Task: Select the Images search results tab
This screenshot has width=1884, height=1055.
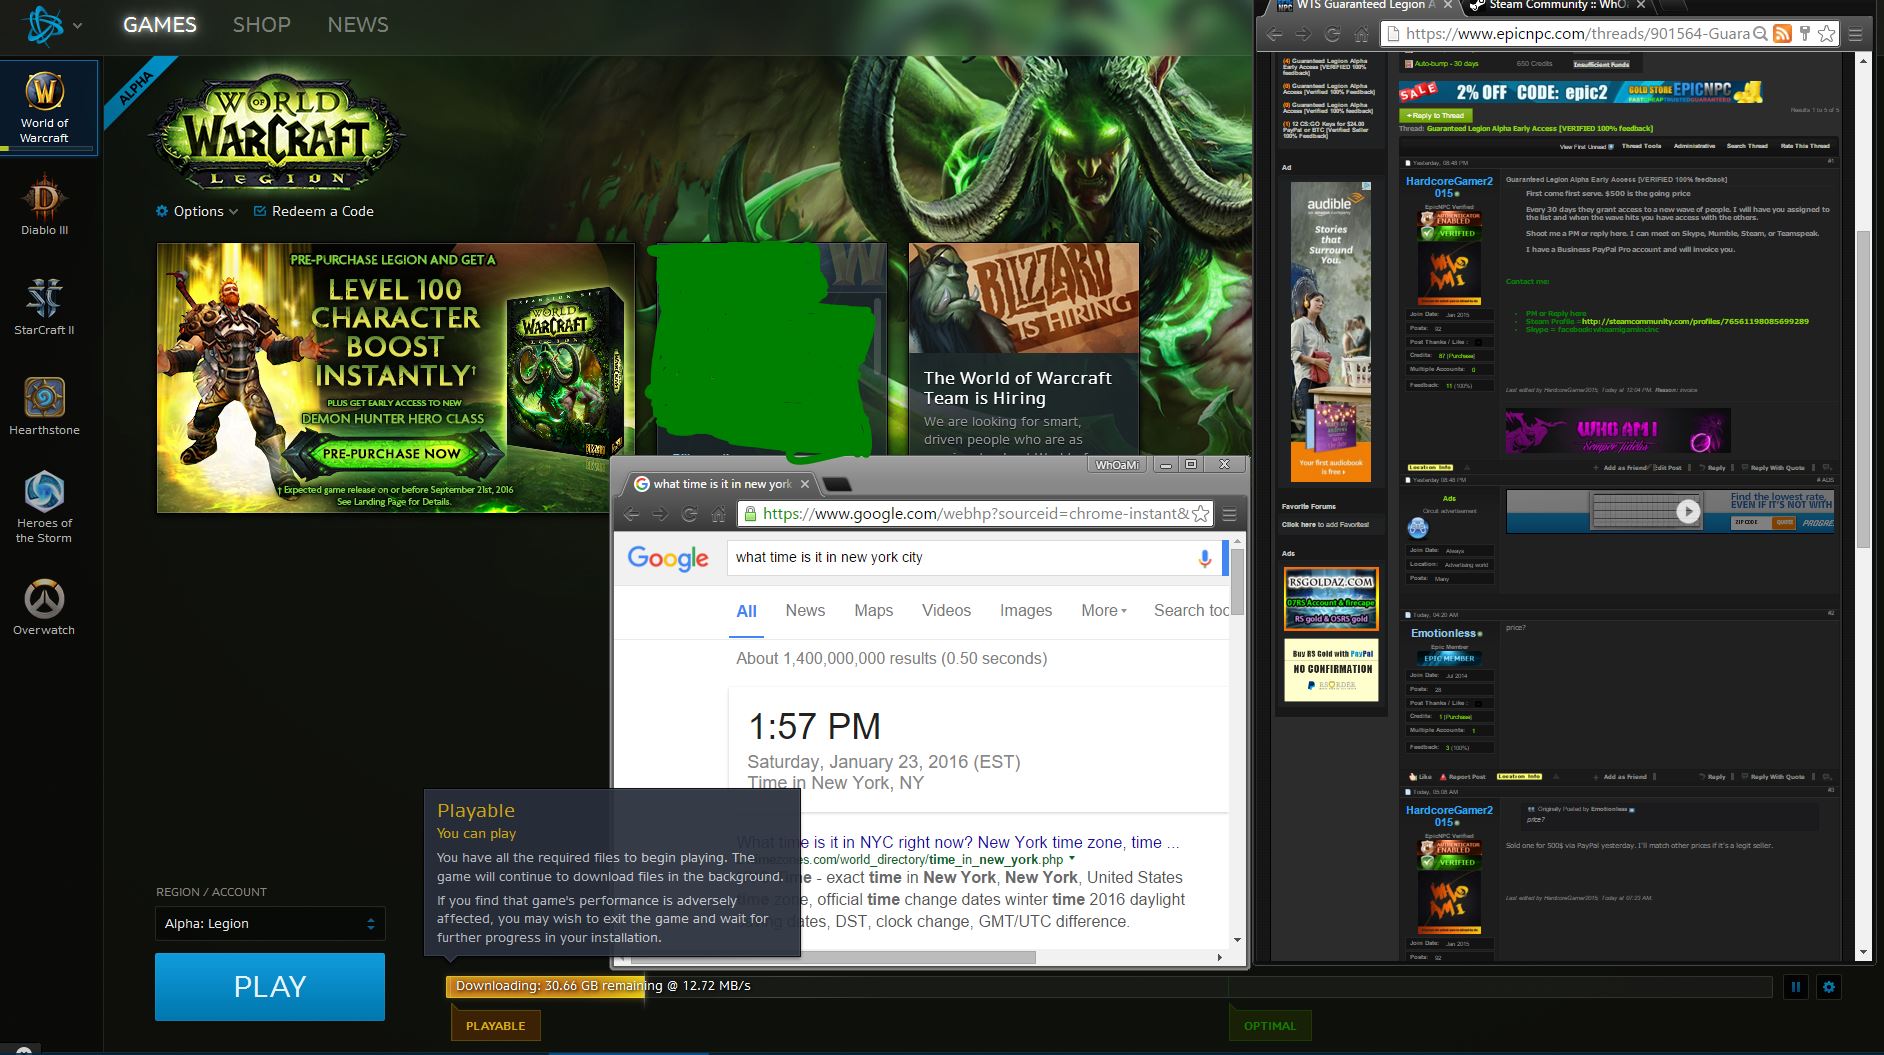Action: [1026, 610]
